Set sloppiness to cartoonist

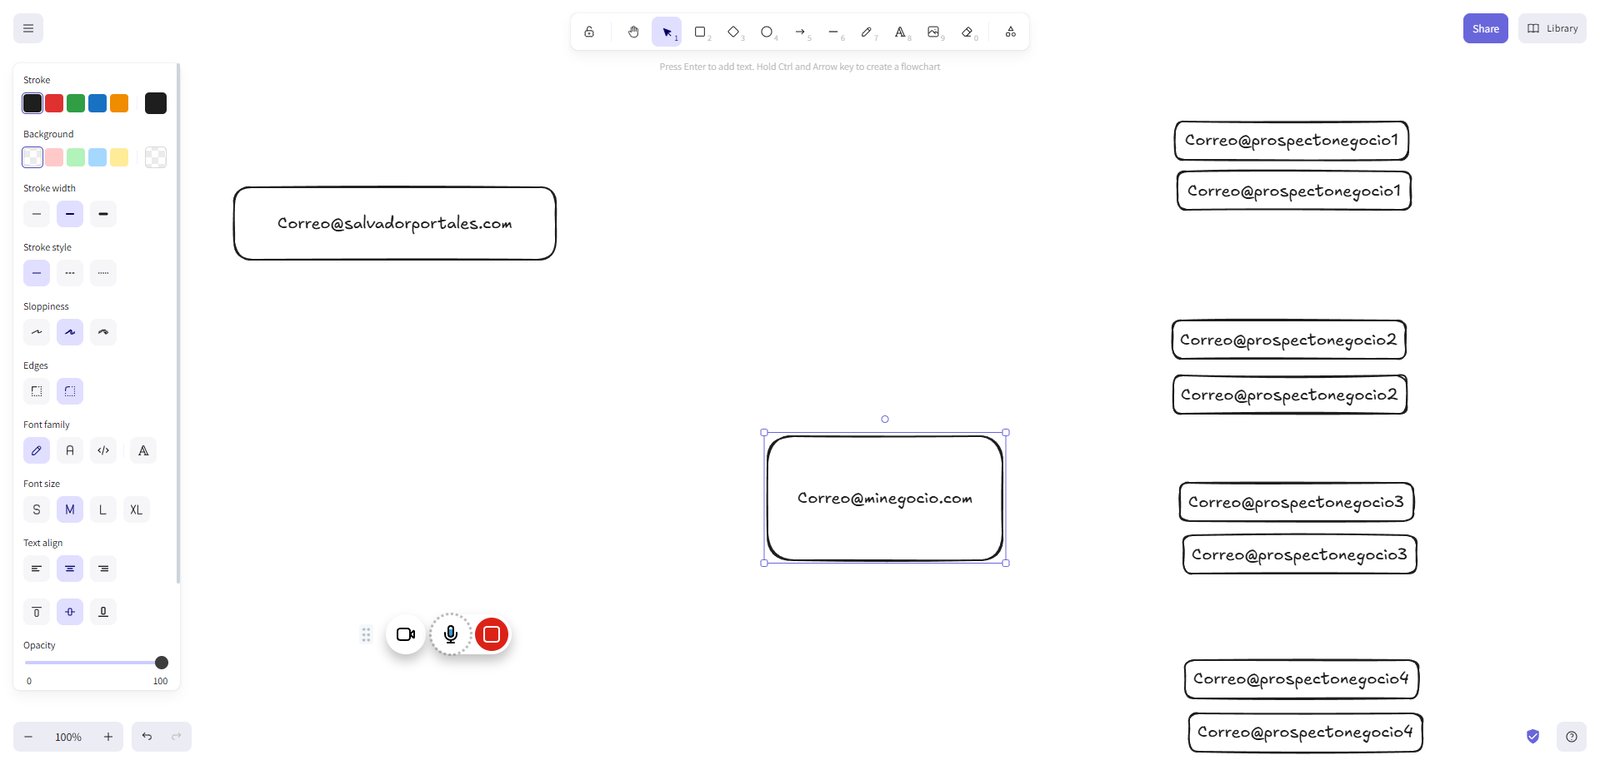point(103,332)
